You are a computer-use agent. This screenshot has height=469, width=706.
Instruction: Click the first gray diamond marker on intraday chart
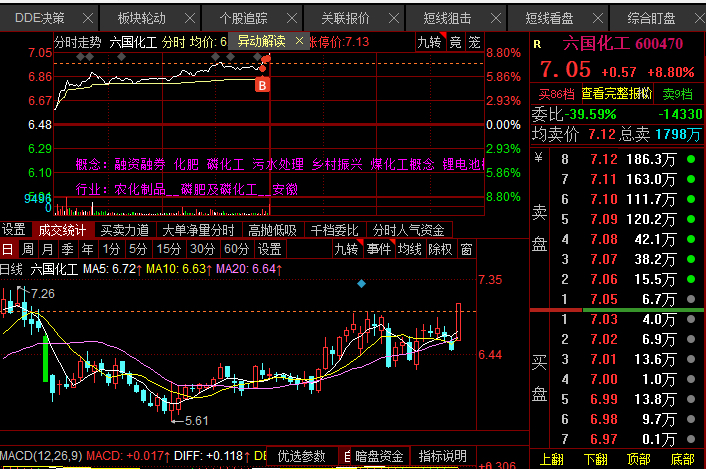point(81,57)
